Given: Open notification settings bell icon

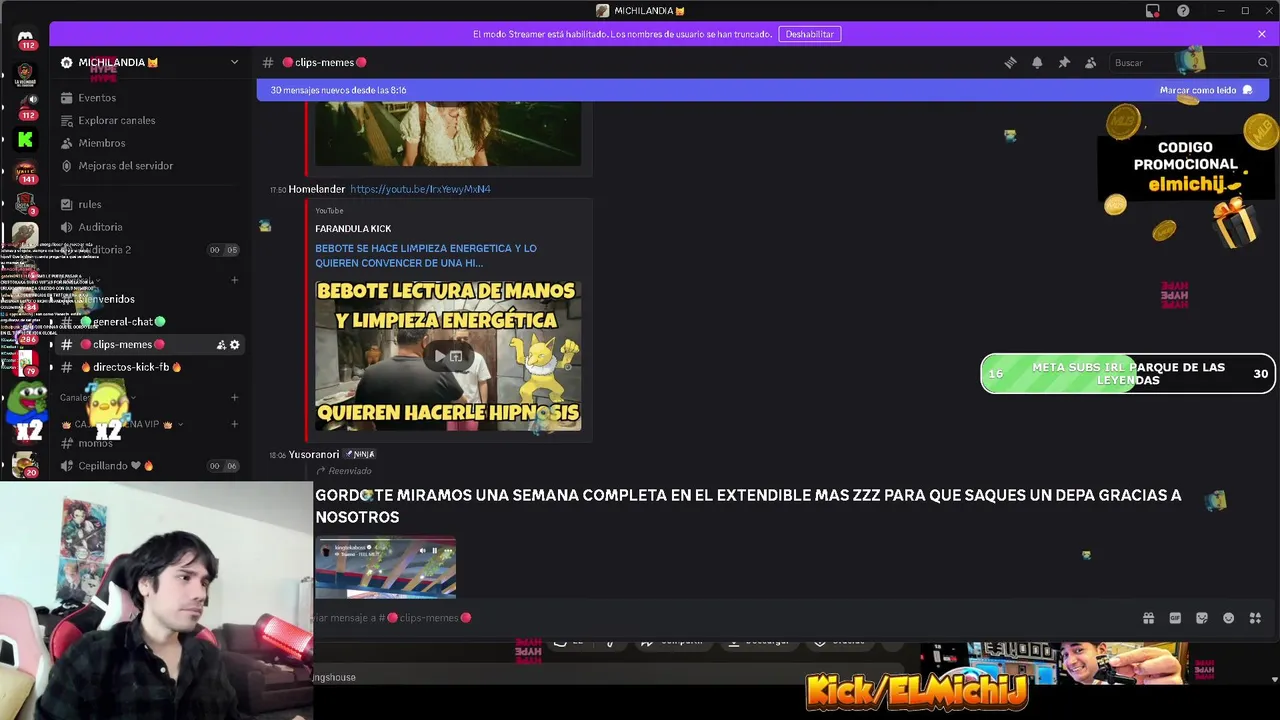Looking at the screenshot, I should 1037,62.
